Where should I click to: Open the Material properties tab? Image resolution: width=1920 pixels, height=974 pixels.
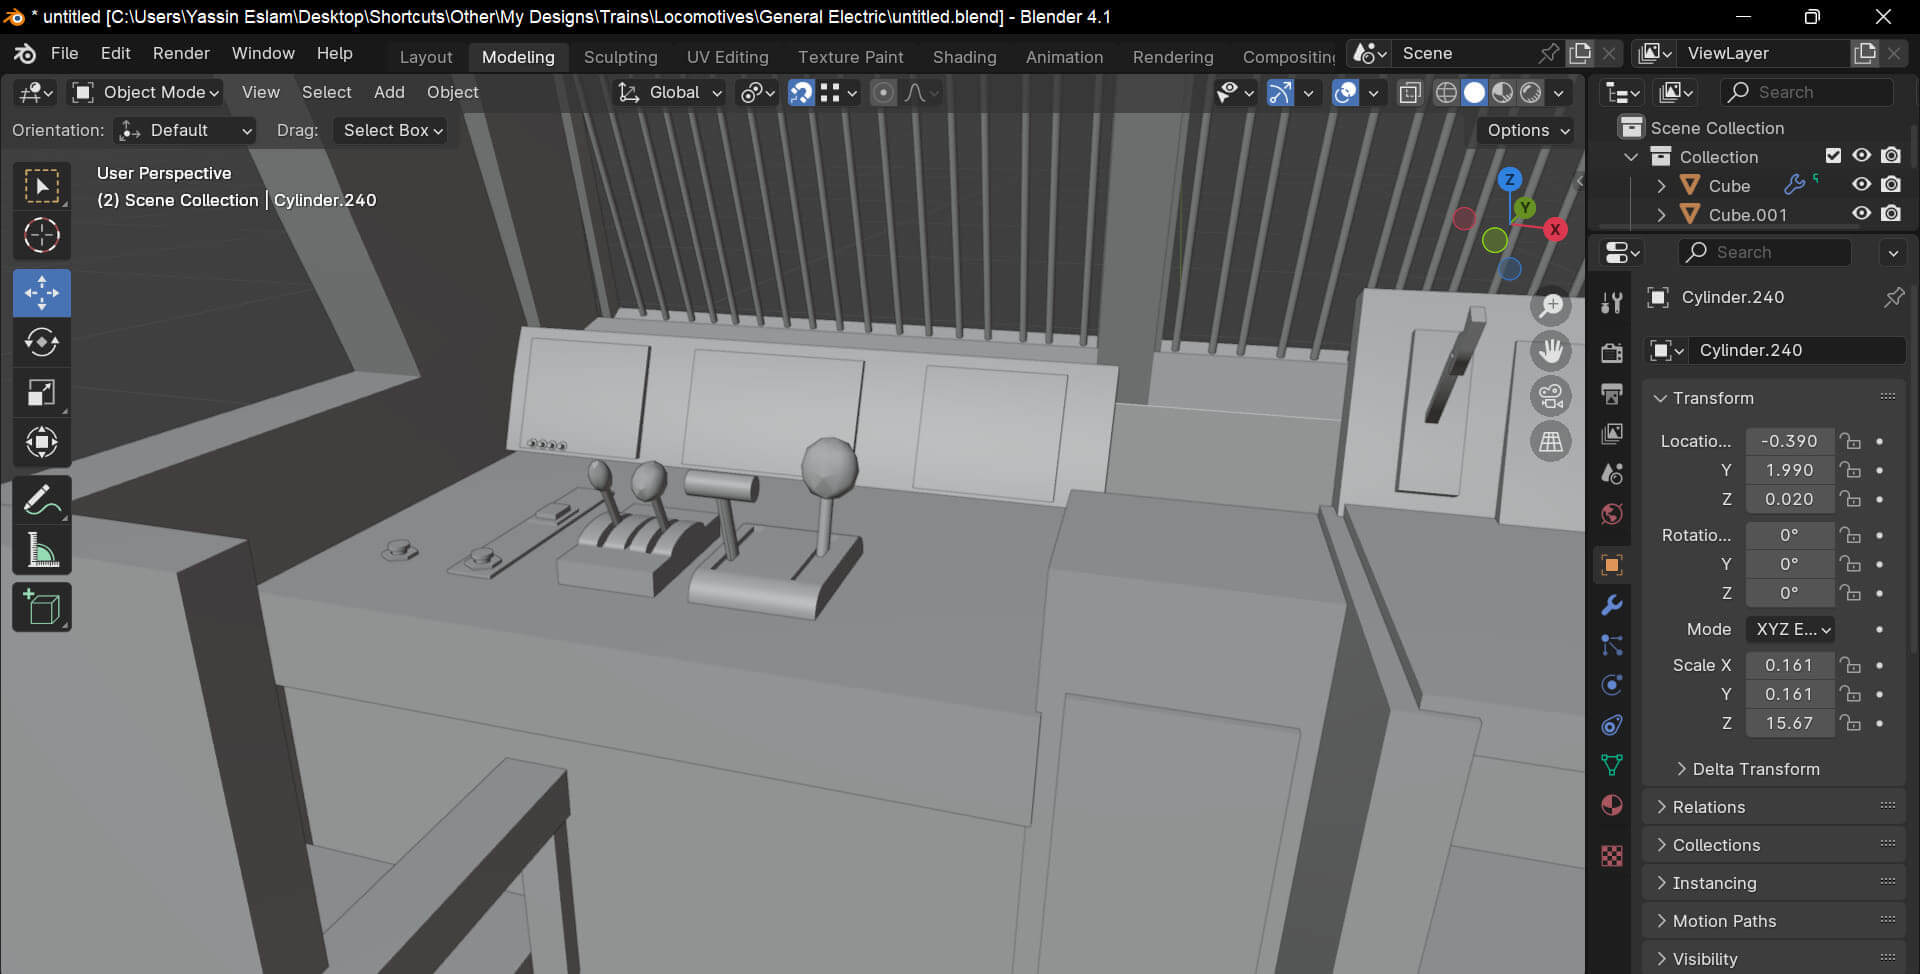(1612, 806)
